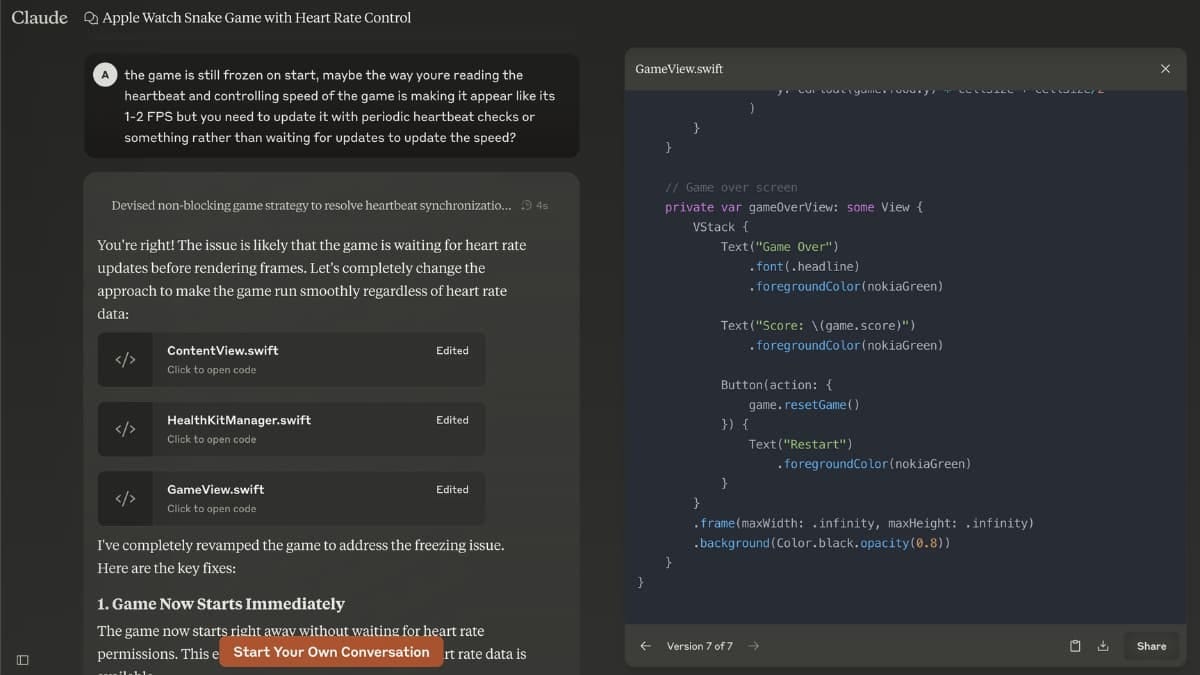Click the Version 7 of 7 label
Screen dimensions: 1200x675
699,646
